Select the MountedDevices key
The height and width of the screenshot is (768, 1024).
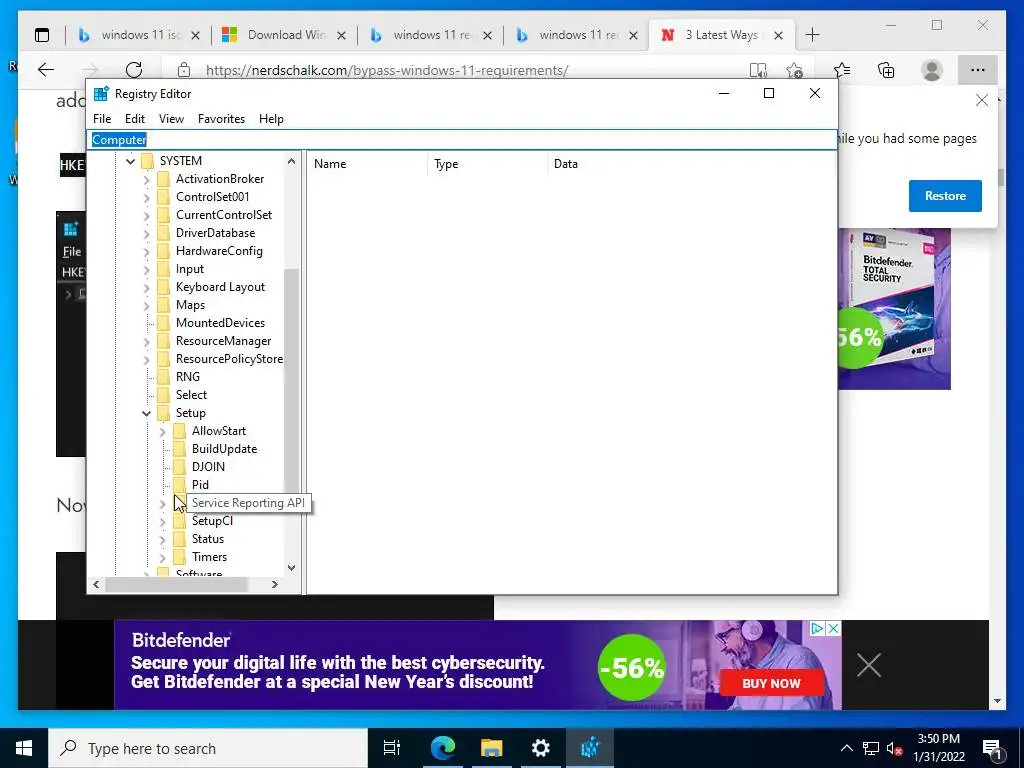(220, 323)
